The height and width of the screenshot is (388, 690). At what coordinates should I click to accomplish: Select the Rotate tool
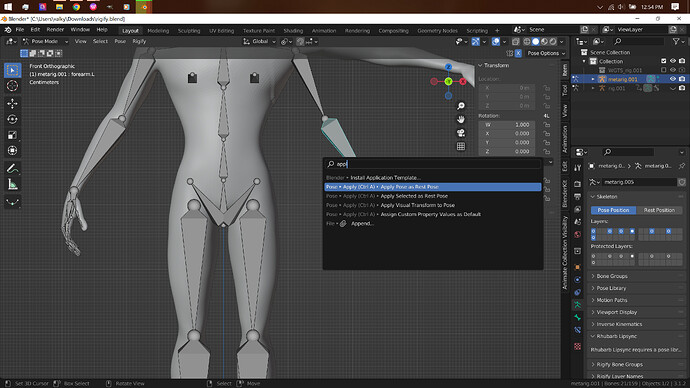pyautogui.click(x=12, y=119)
